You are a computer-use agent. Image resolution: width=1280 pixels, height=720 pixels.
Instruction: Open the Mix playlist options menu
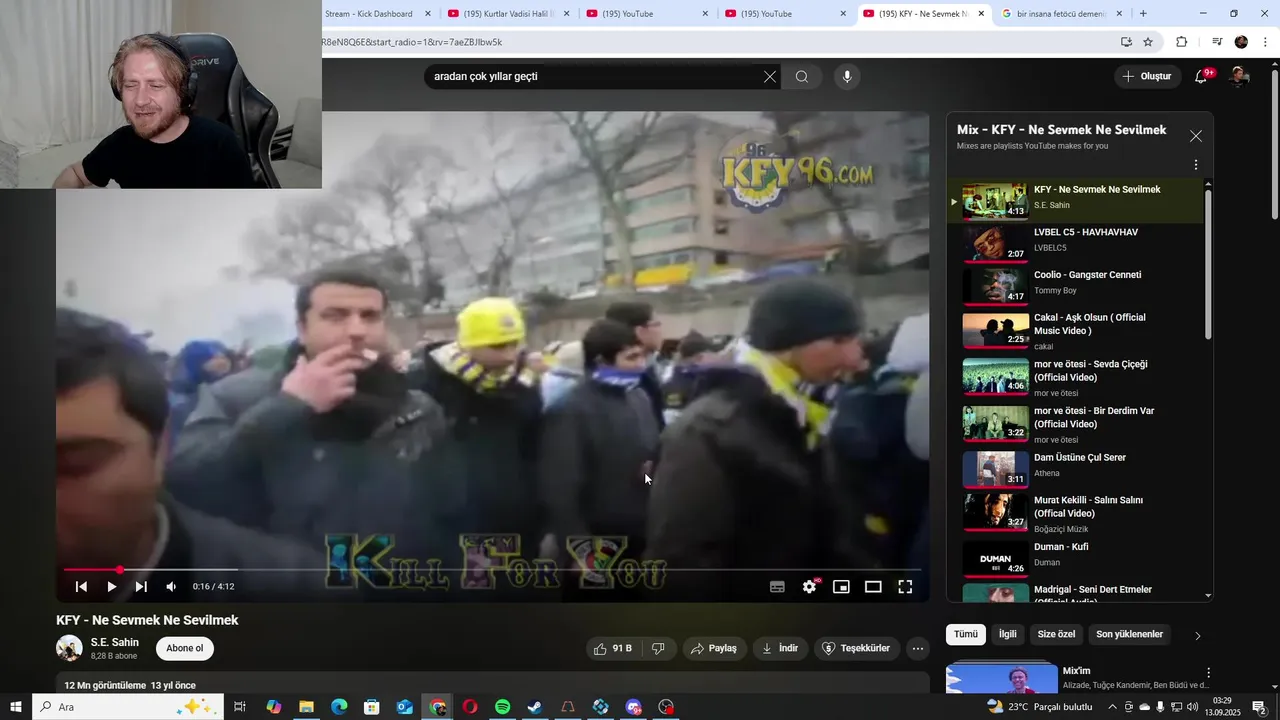(1196, 165)
